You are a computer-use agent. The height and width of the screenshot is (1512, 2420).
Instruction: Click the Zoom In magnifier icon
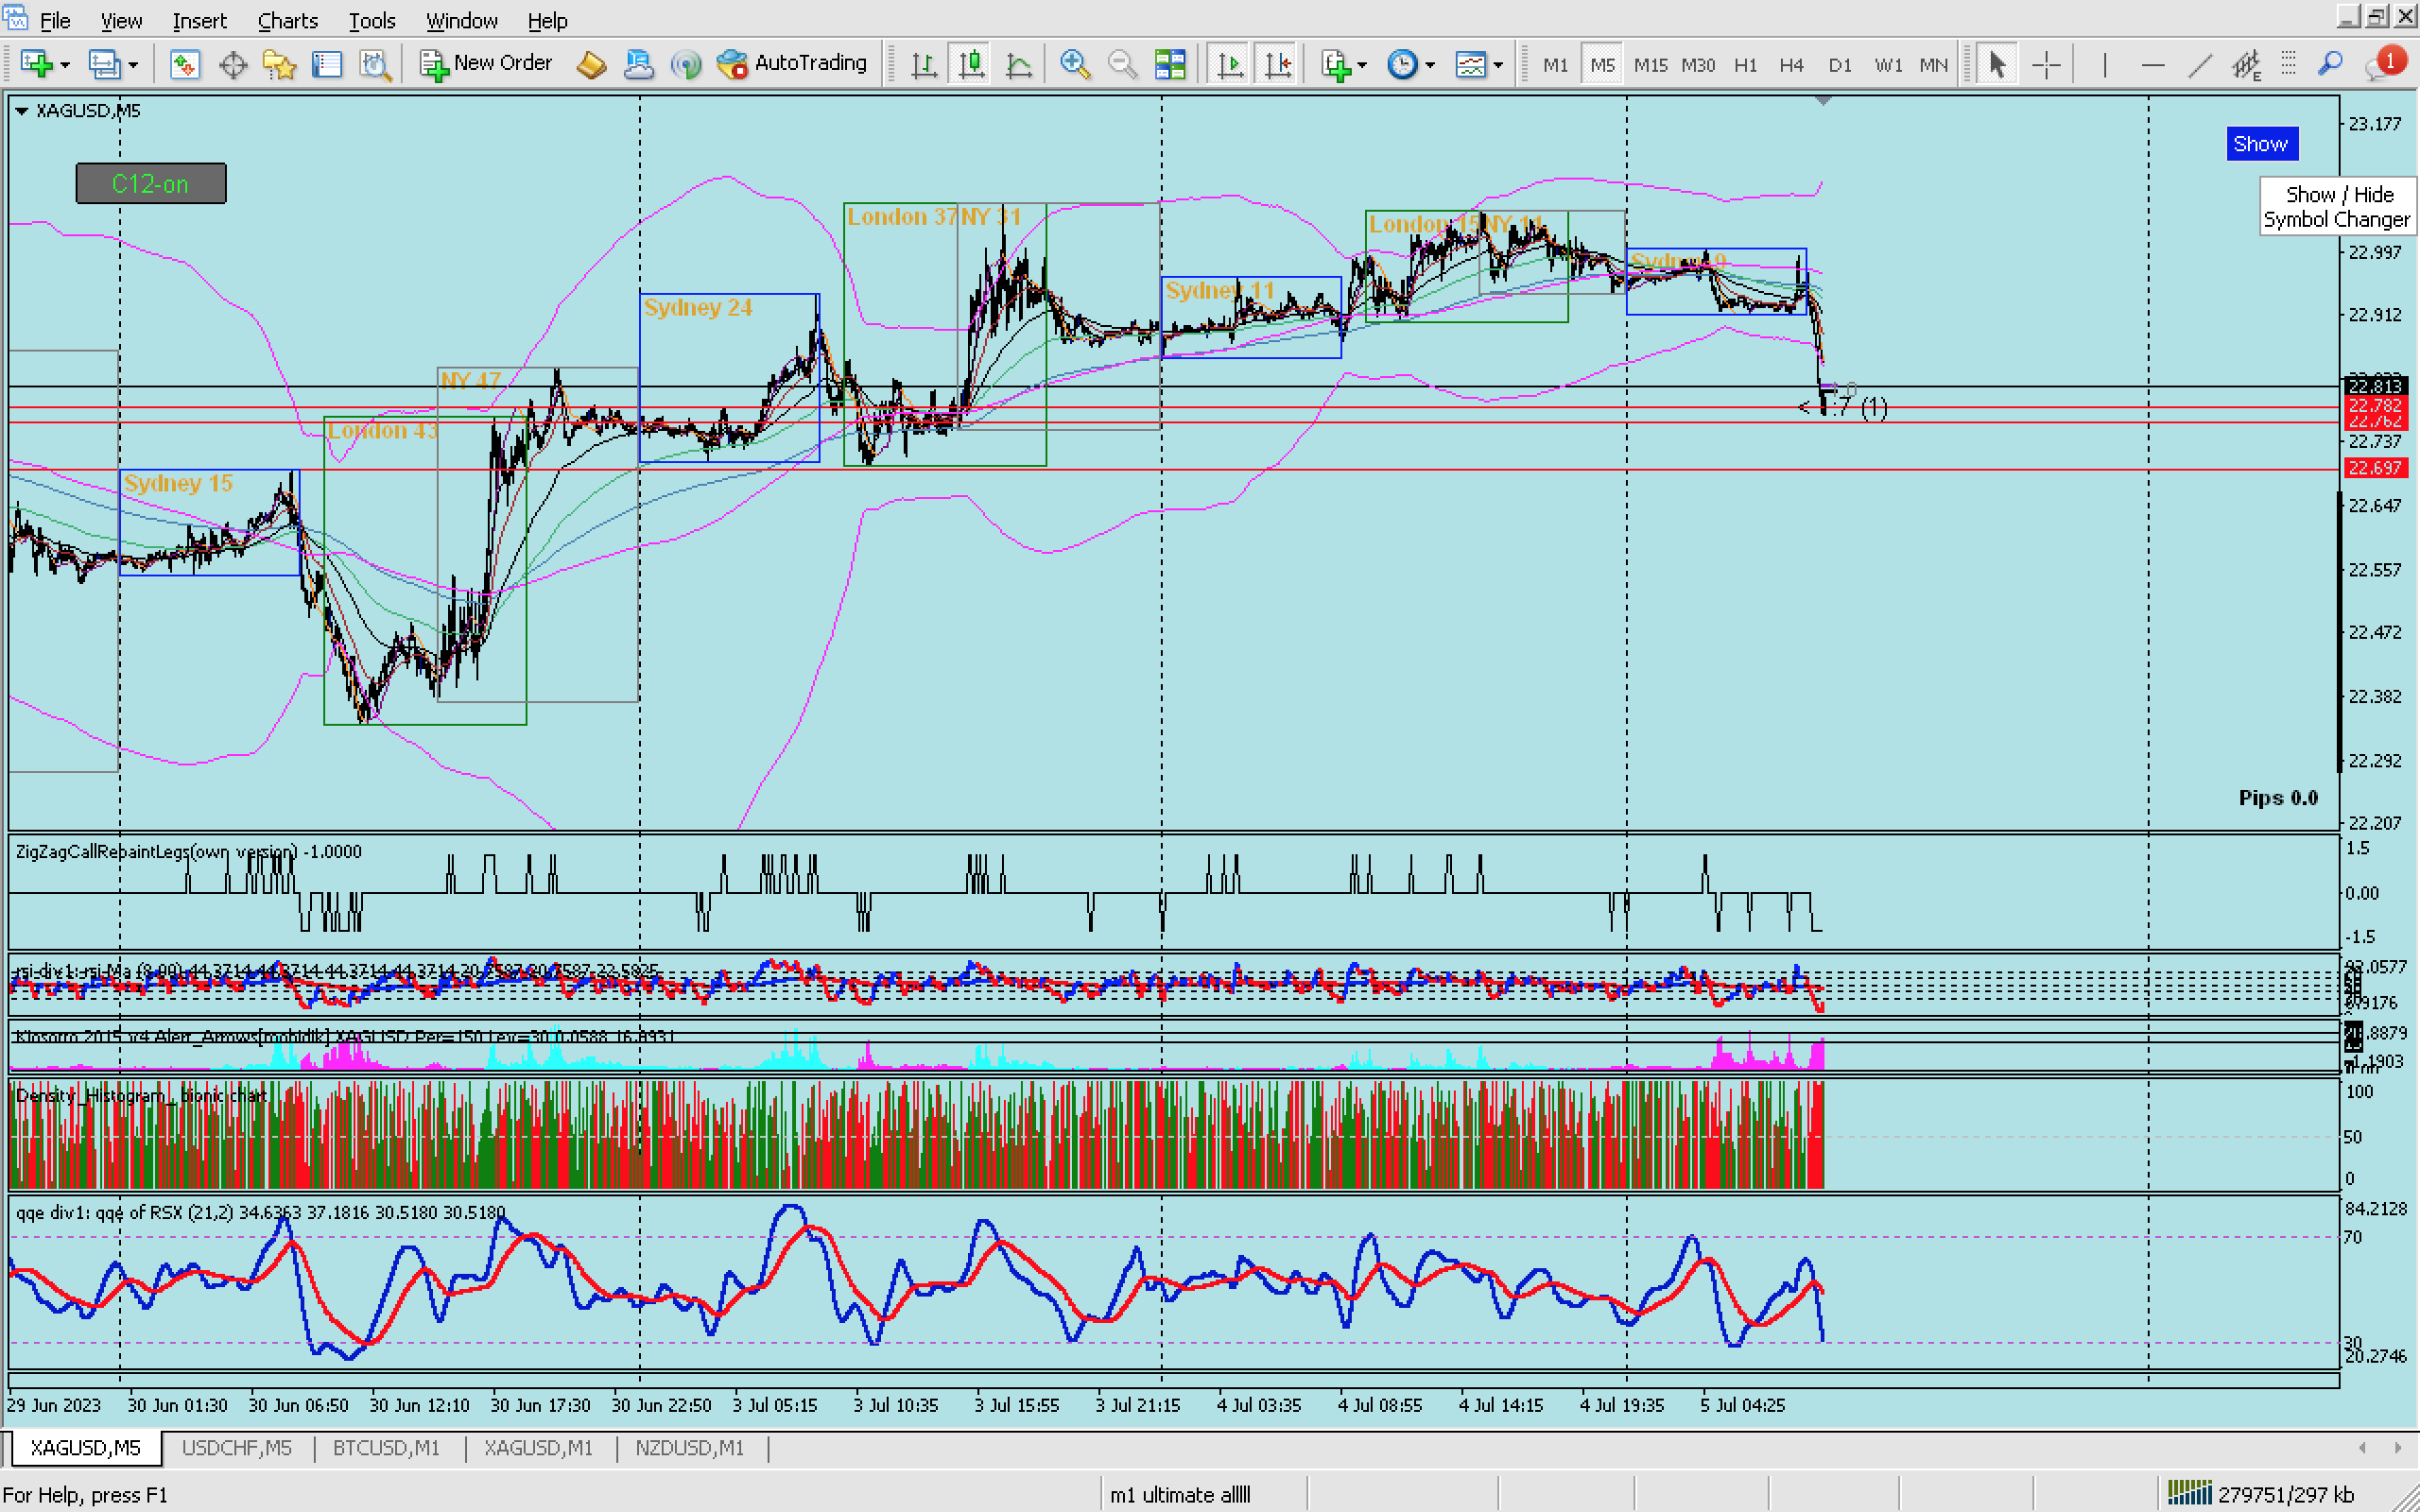tap(1074, 65)
